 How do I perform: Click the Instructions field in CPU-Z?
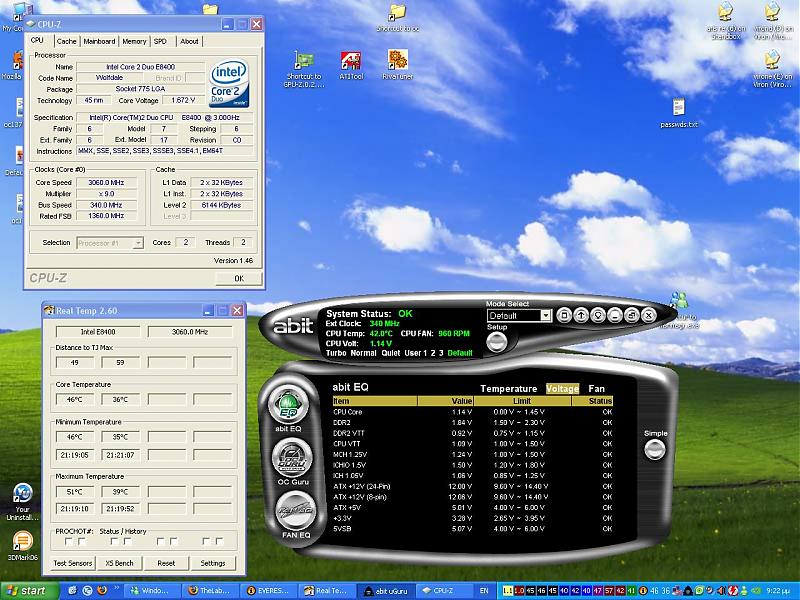(x=165, y=151)
